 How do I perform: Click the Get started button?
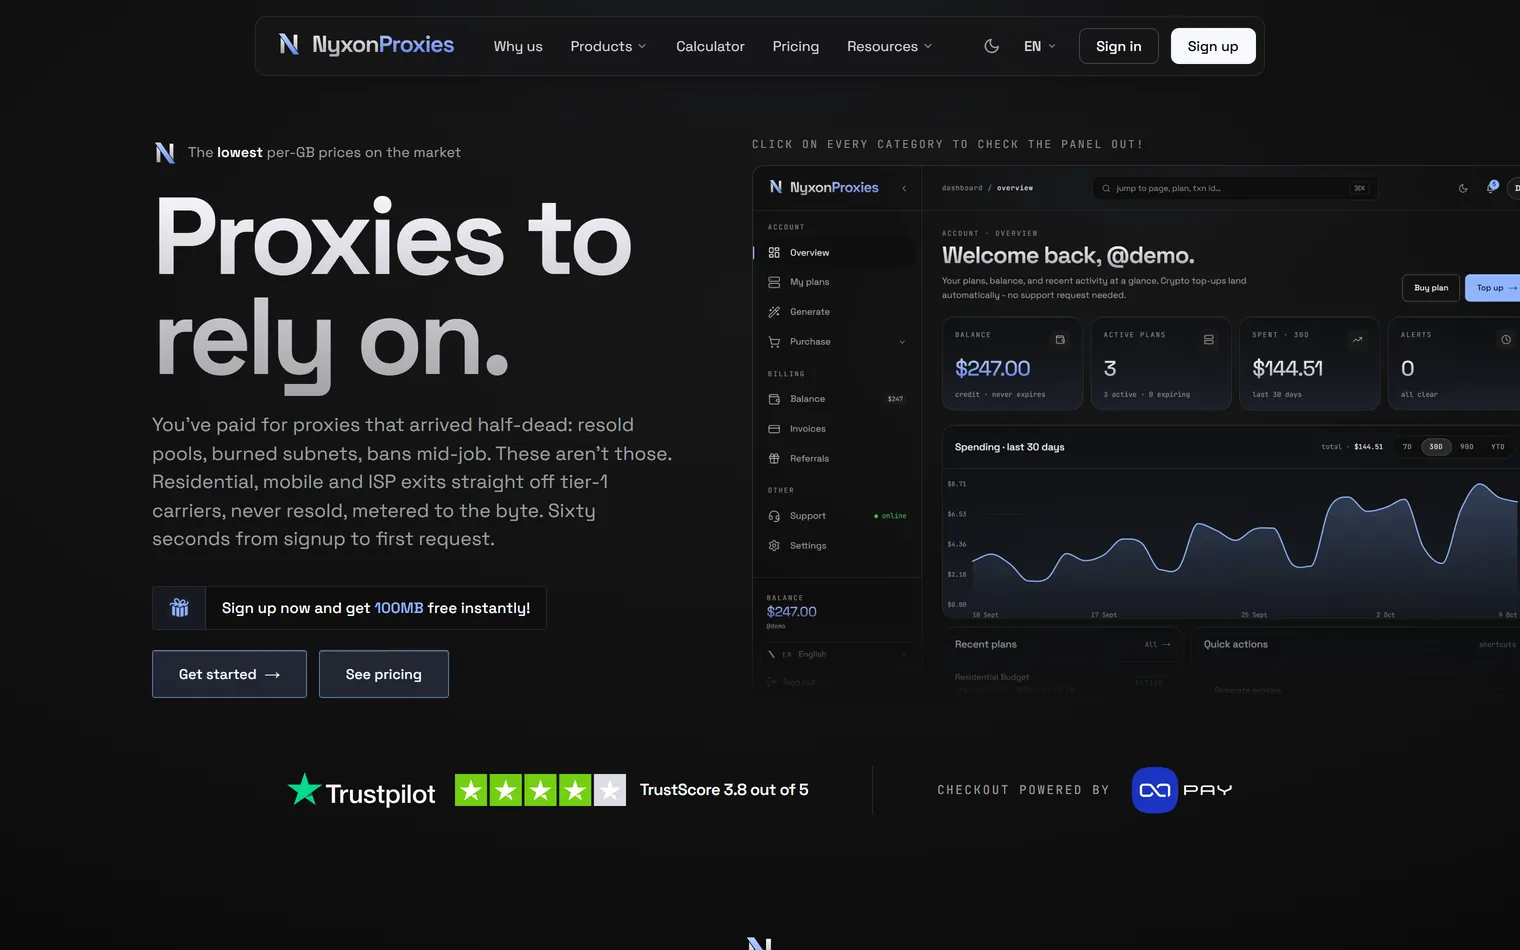[229, 674]
